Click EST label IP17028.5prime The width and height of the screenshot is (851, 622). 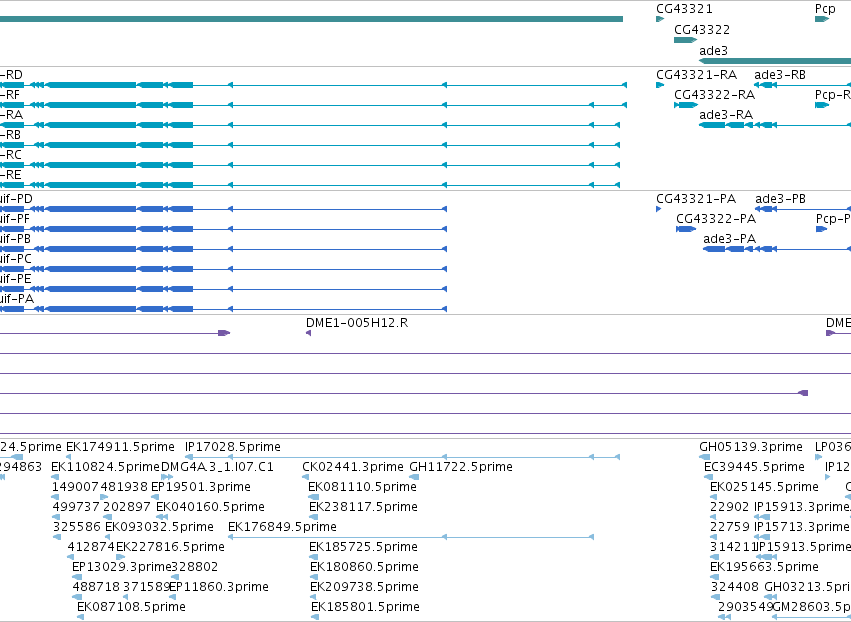233,447
